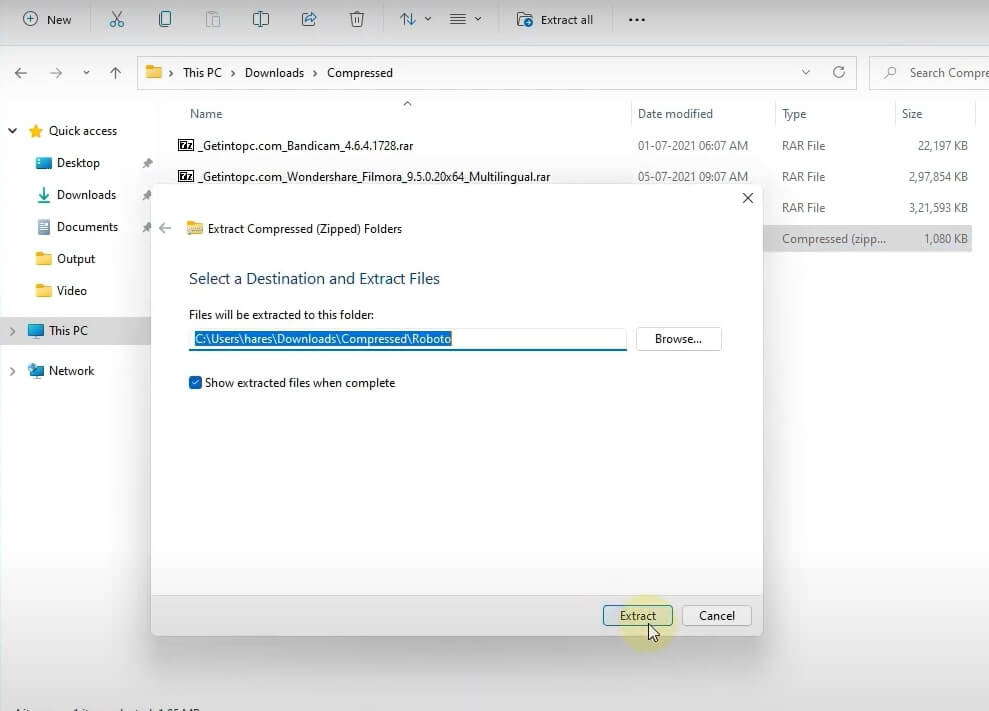Open the See more ellipsis menu

pos(636,19)
